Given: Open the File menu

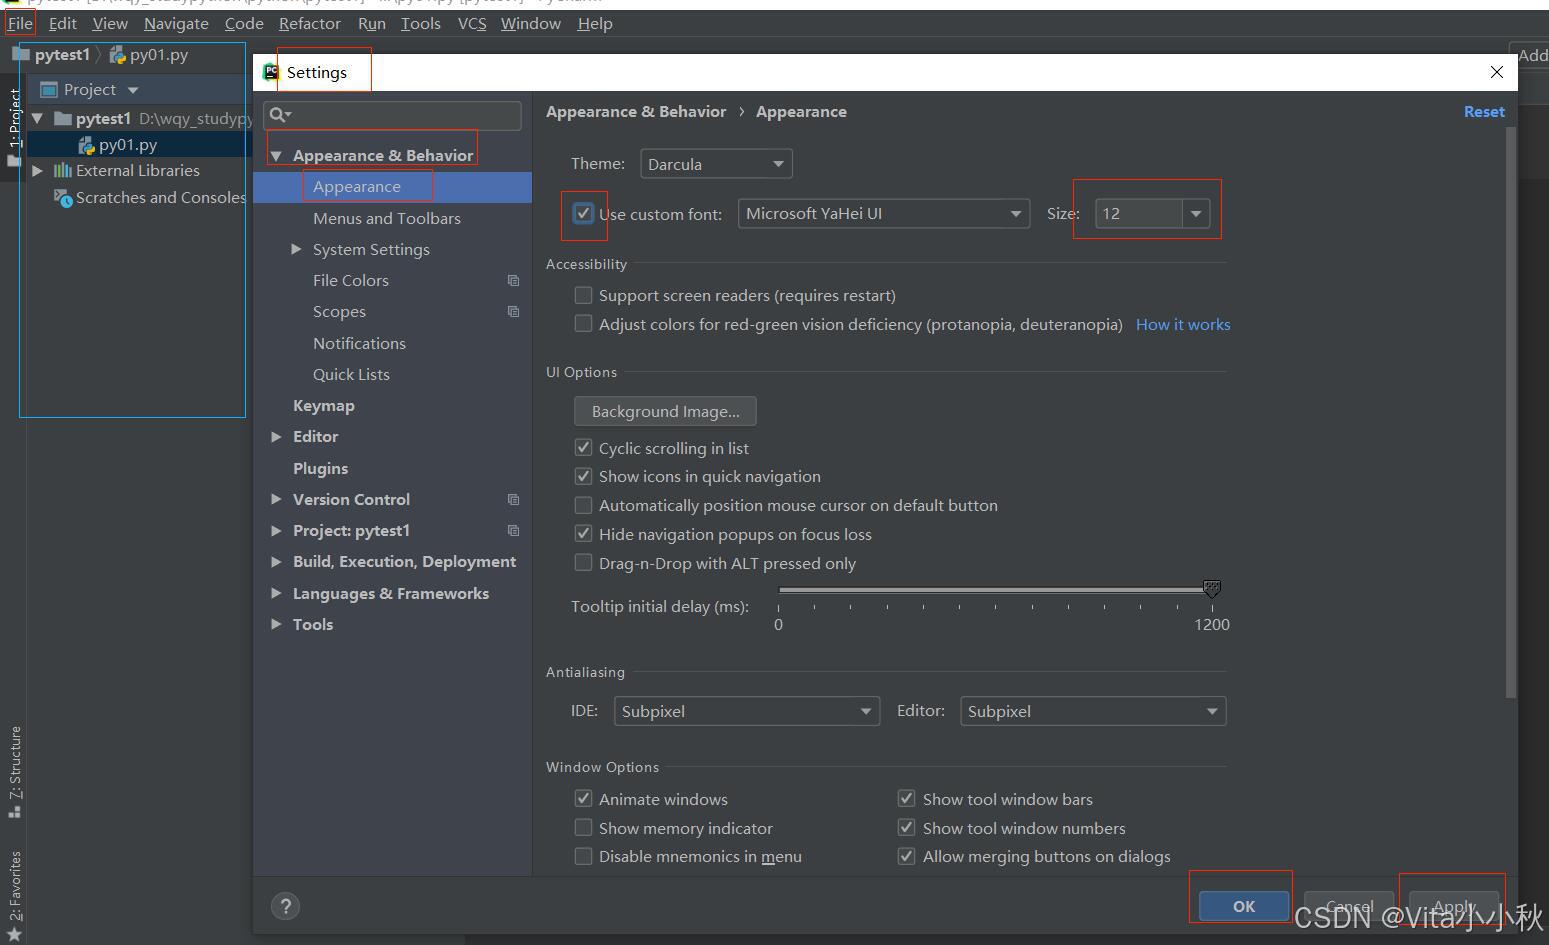Looking at the screenshot, I should (20, 23).
